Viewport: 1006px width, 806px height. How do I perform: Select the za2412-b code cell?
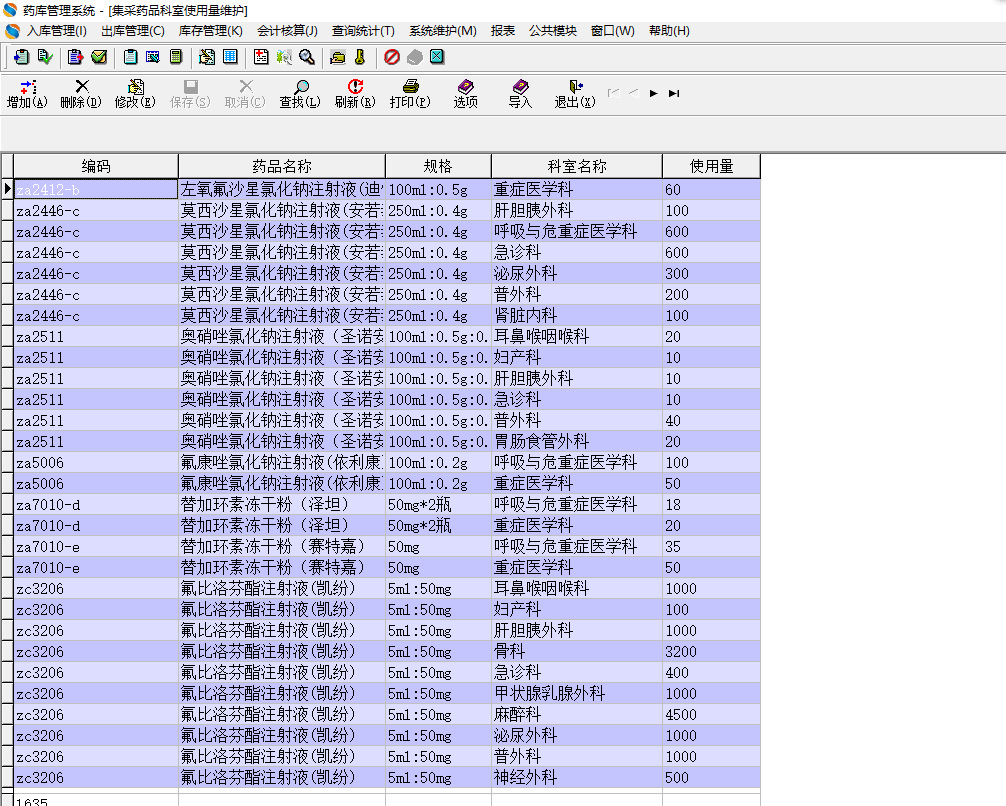tap(96, 189)
